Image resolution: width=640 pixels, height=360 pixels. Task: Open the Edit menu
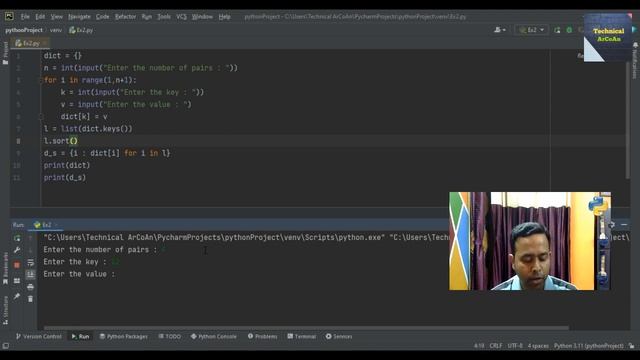[40, 17]
